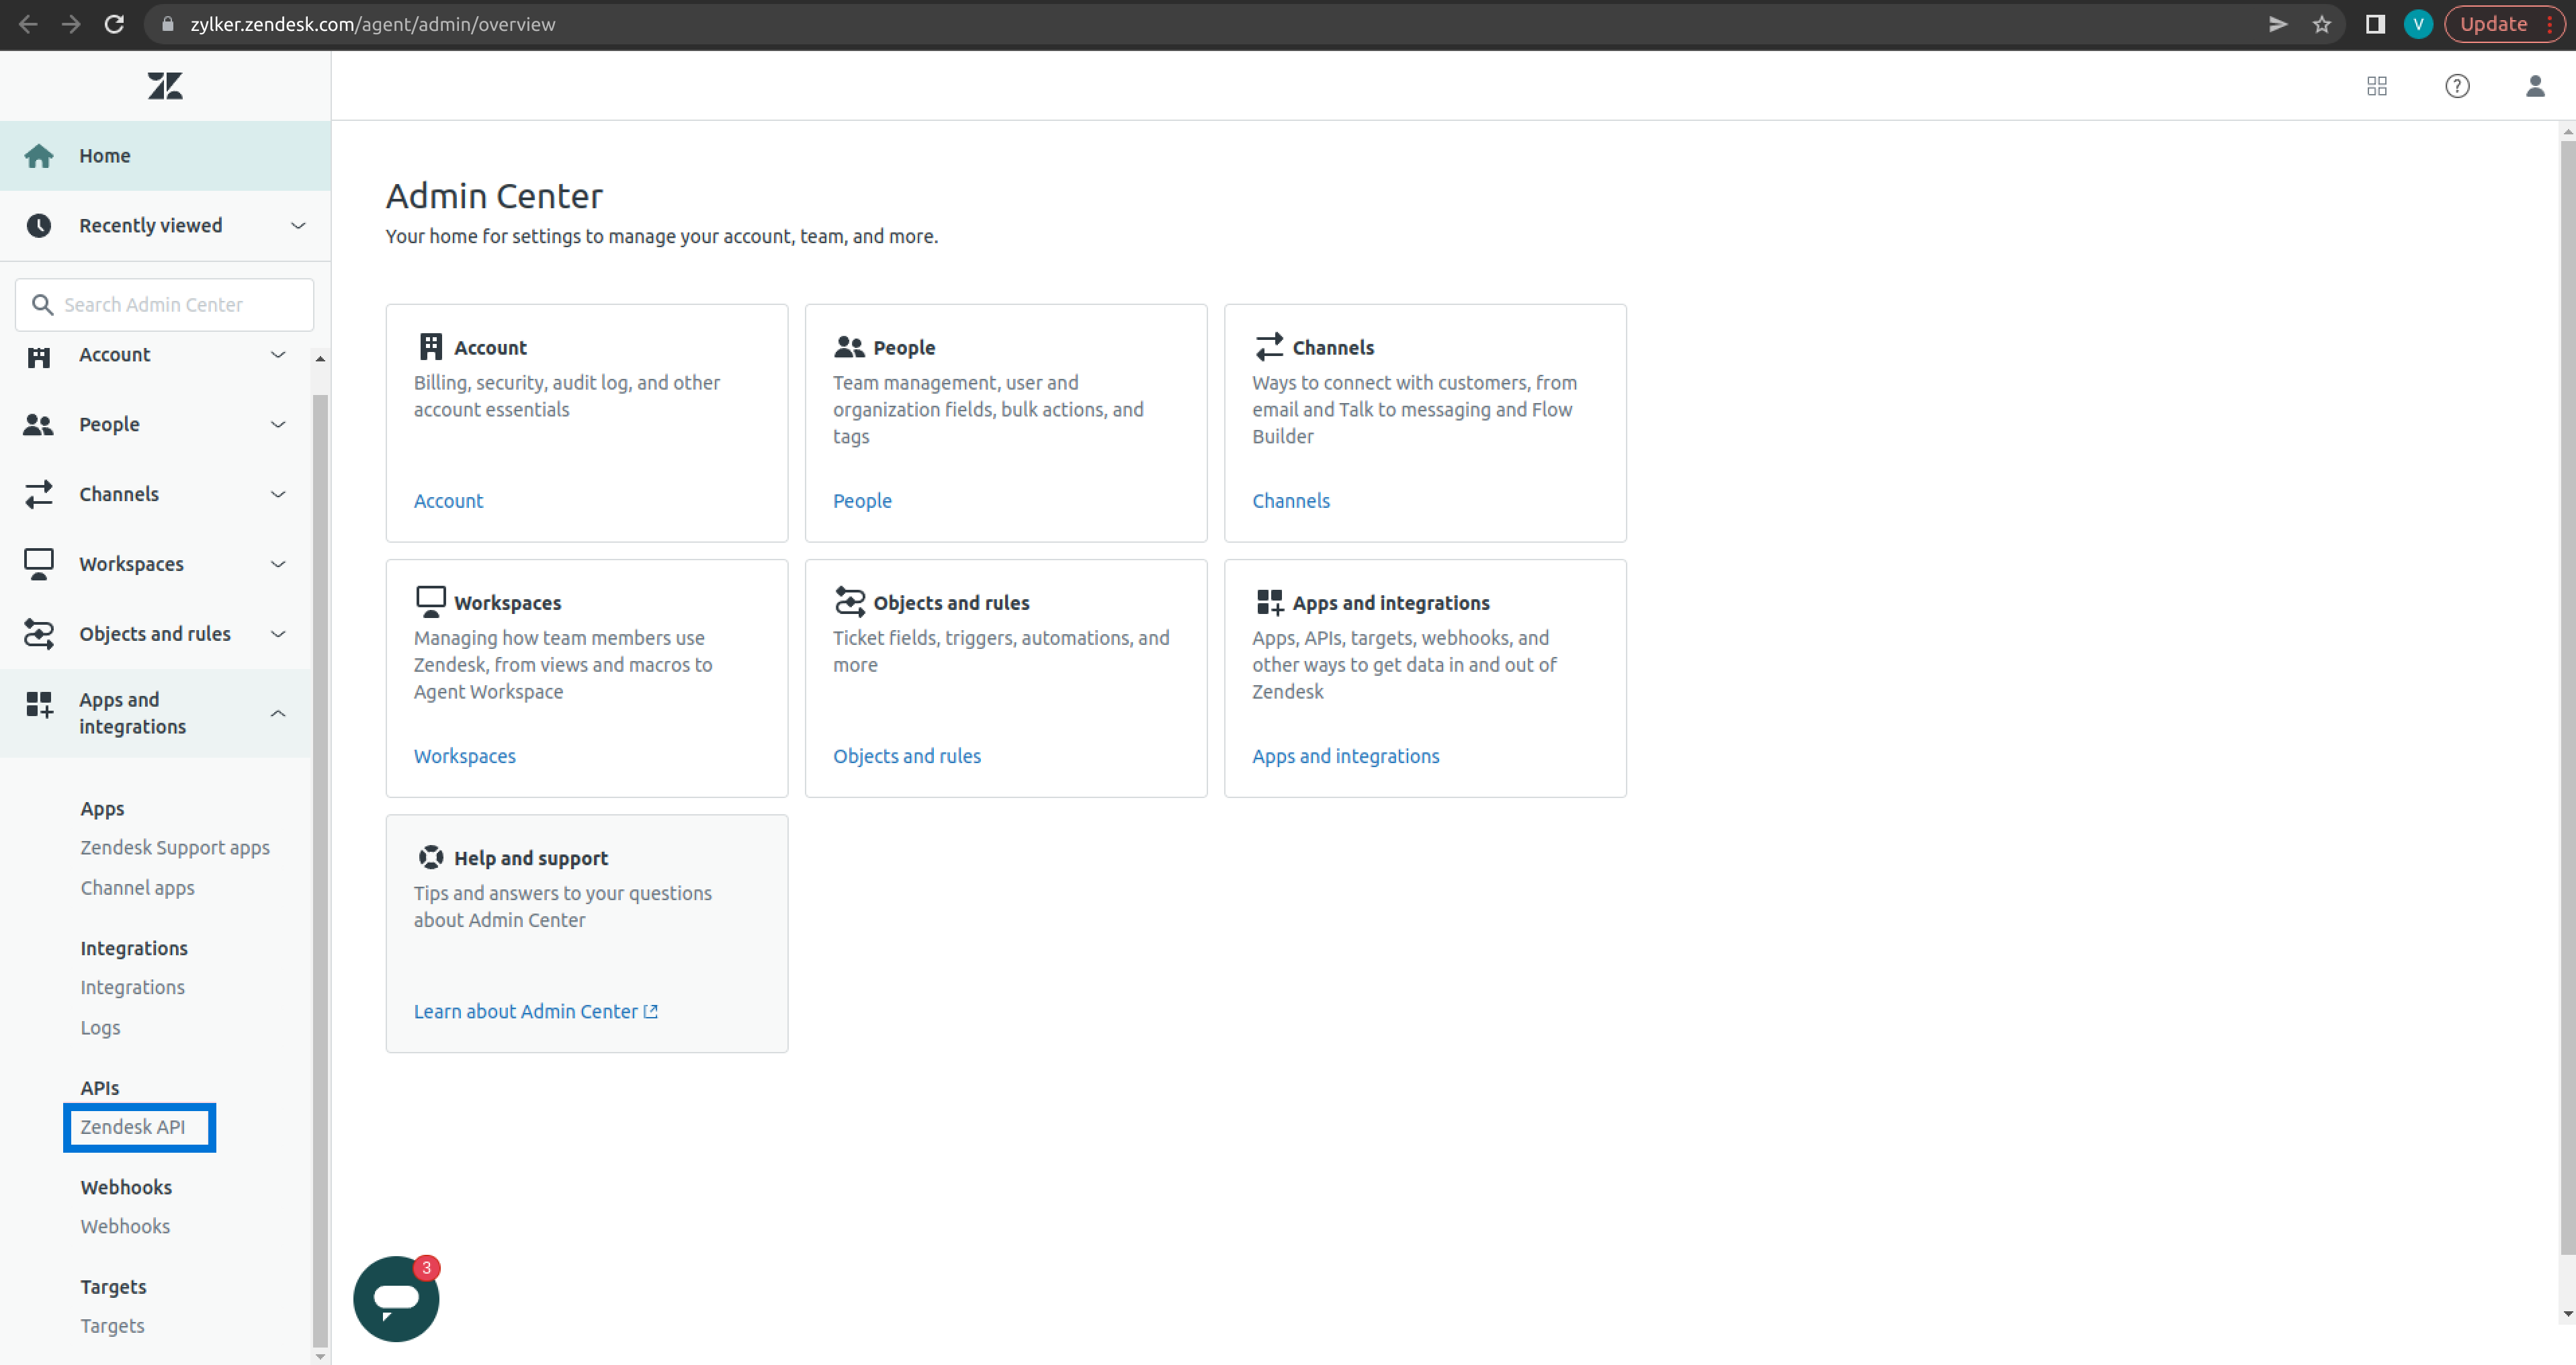Image resolution: width=2576 pixels, height=1365 pixels.
Task: Click the user profile icon top right
Action: (2536, 86)
